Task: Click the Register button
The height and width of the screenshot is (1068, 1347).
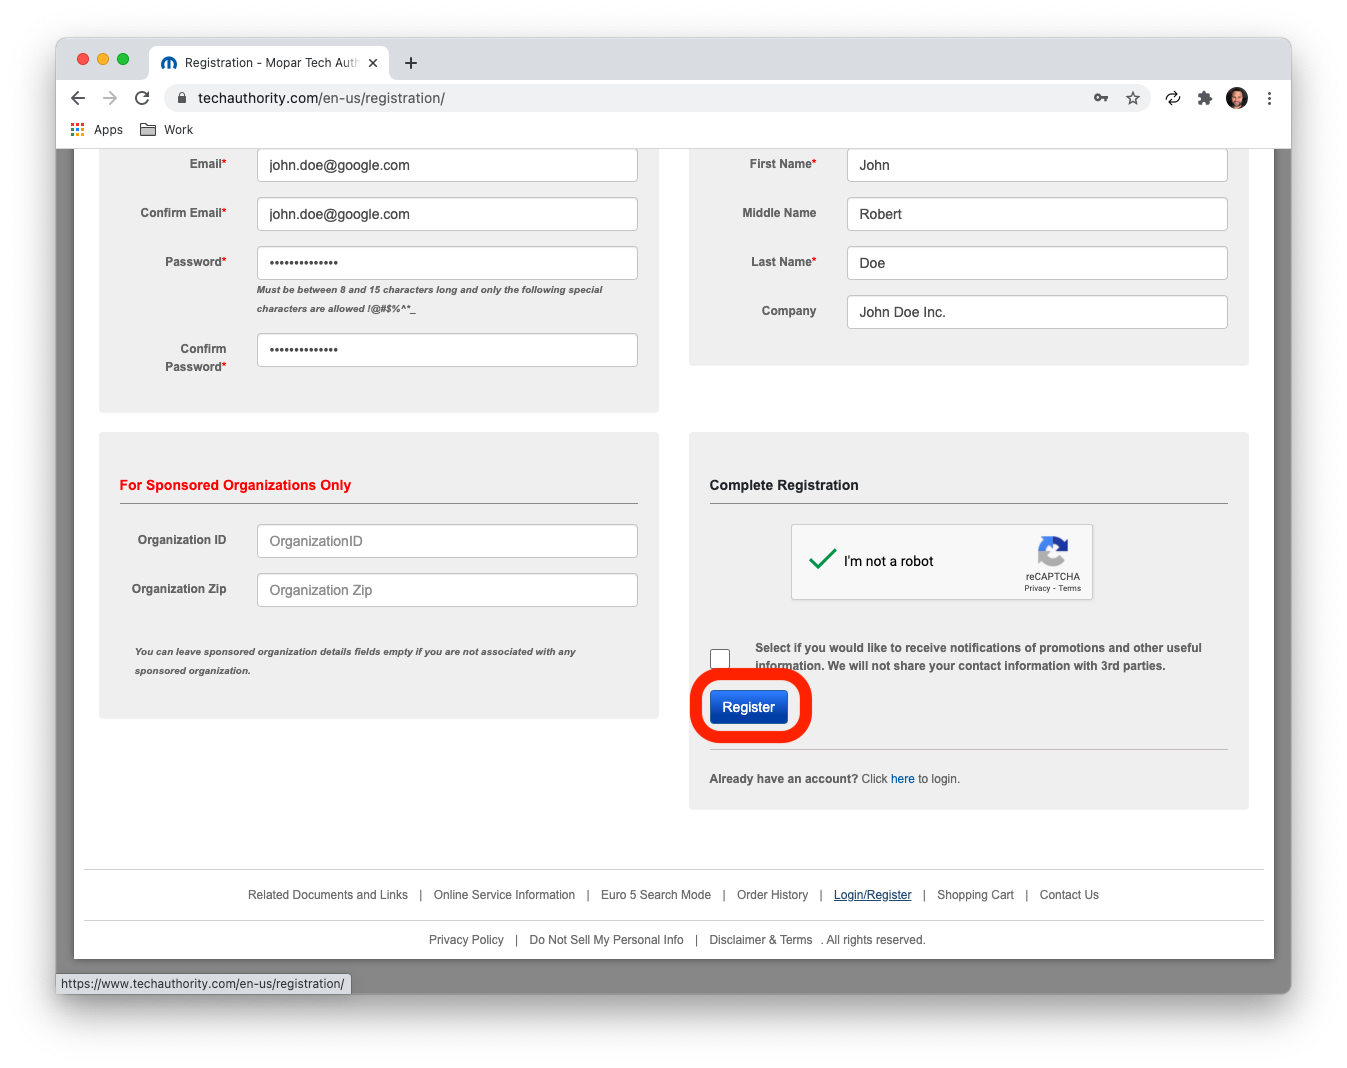Action: click(749, 707)
